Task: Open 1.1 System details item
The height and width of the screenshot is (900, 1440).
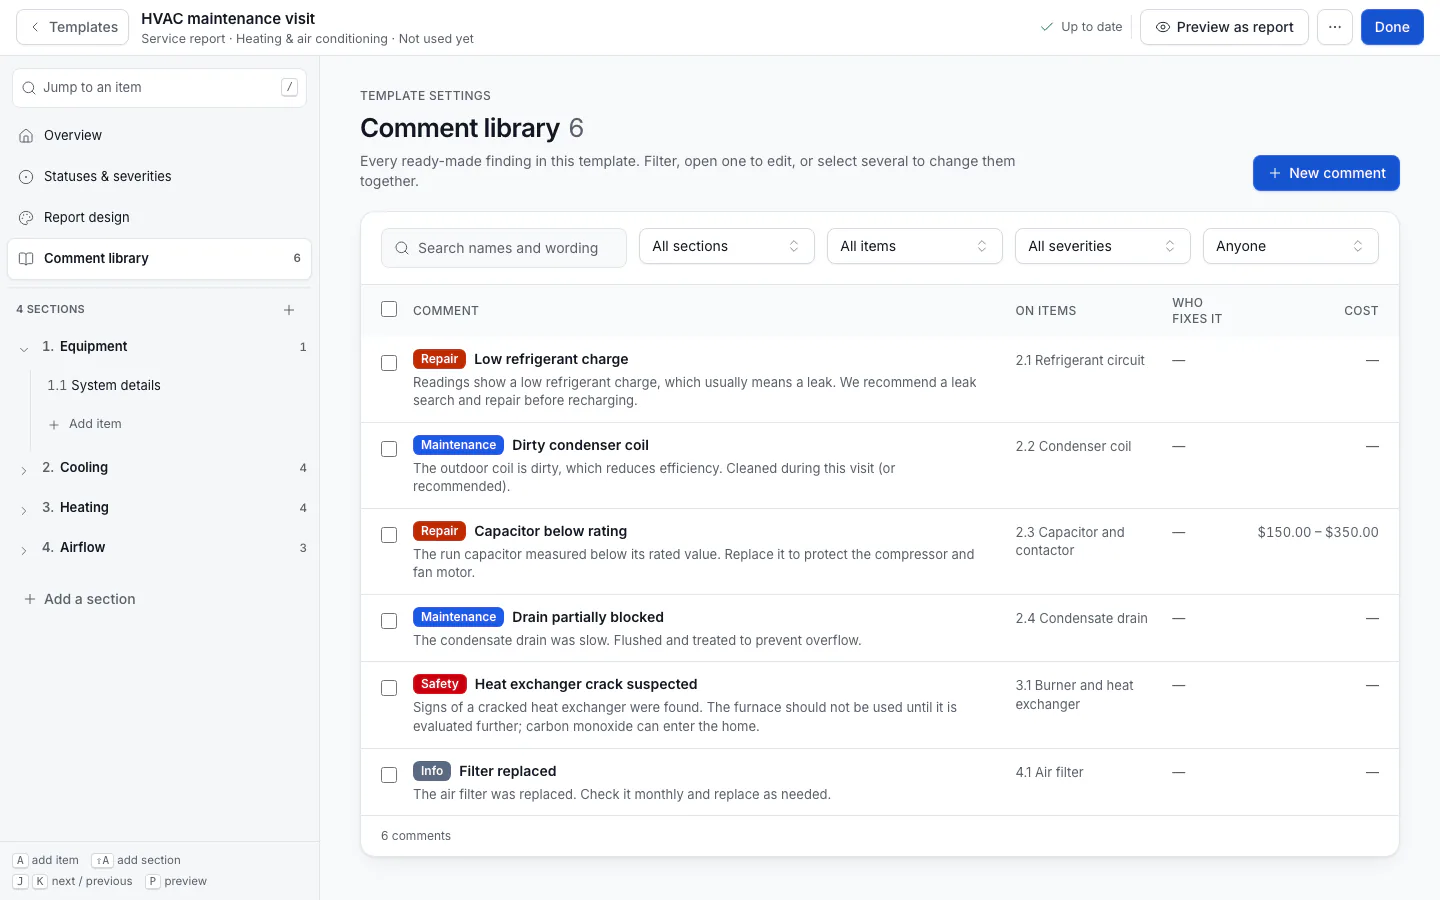Action: point(104,385)
